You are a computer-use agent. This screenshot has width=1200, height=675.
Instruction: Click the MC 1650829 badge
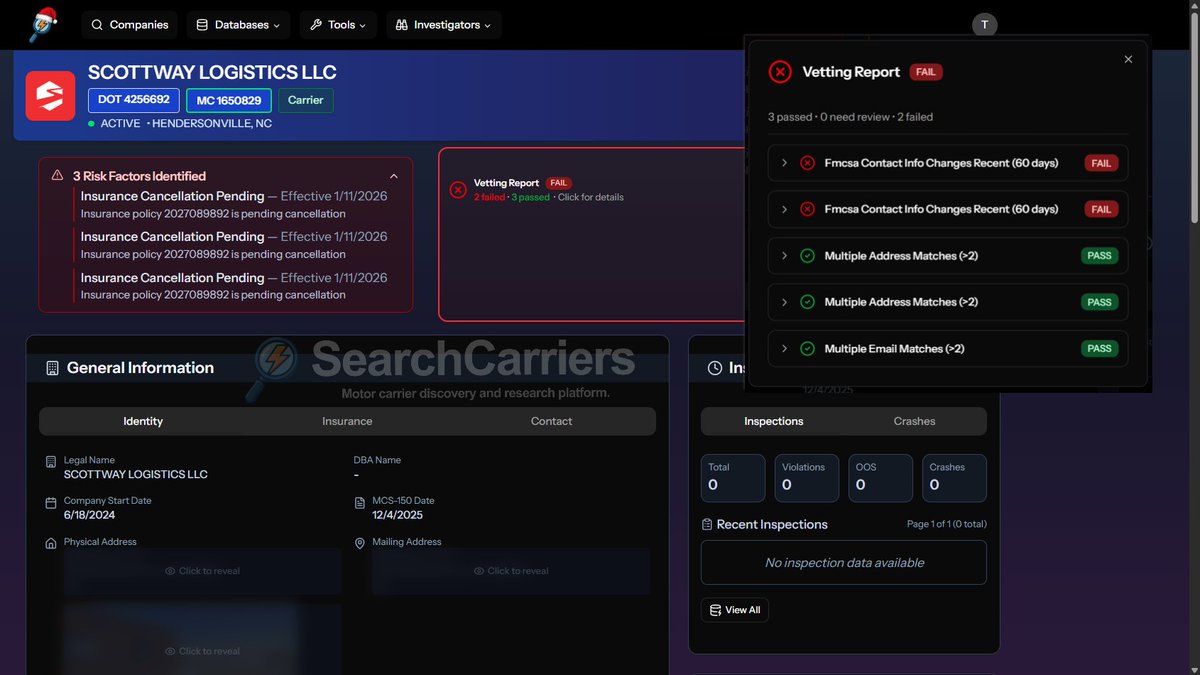[x=229, y=100]
